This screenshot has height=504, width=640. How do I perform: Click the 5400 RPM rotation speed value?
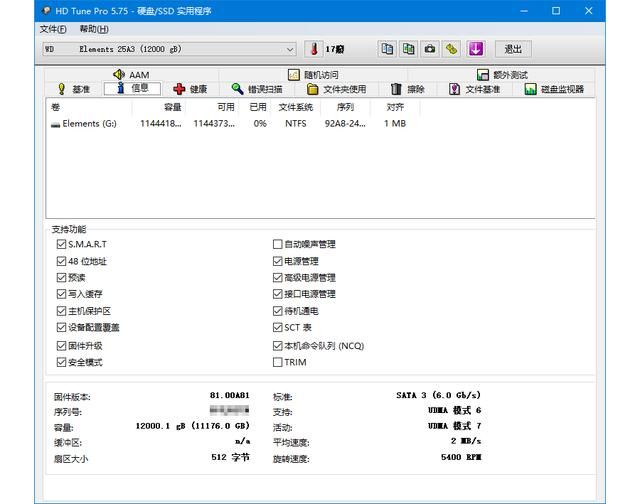461,457
